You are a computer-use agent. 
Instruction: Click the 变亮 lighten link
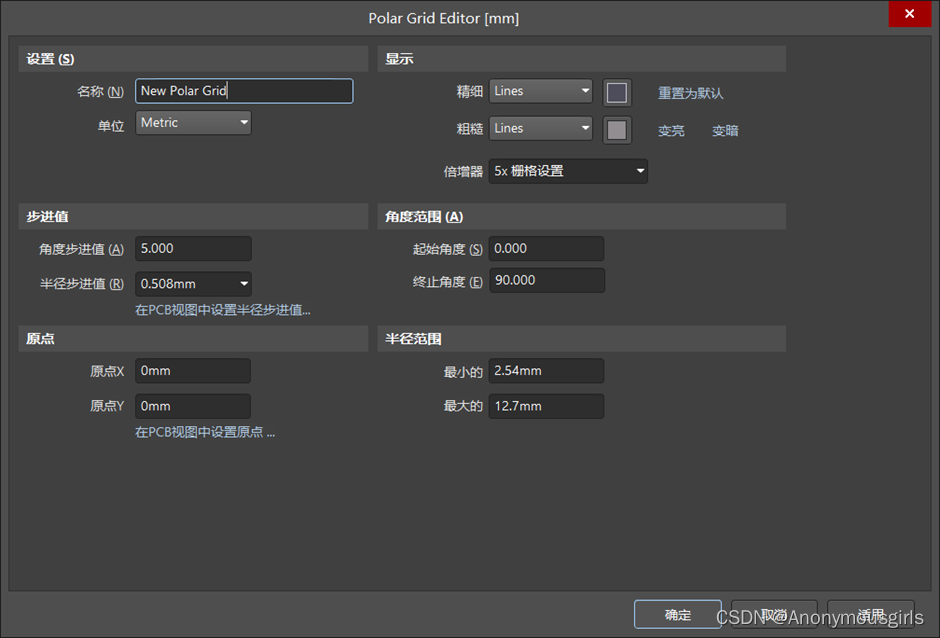click(671, 131)
